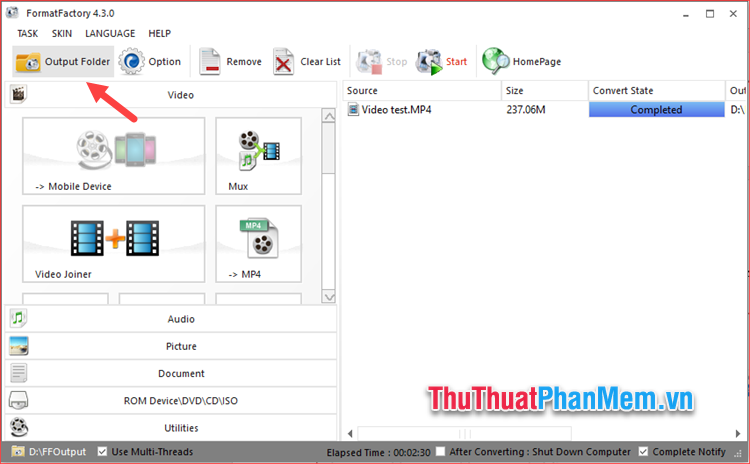This screenshot has height=464, width=750.
Task: Click the Size column header
Action: click(545, 90)
